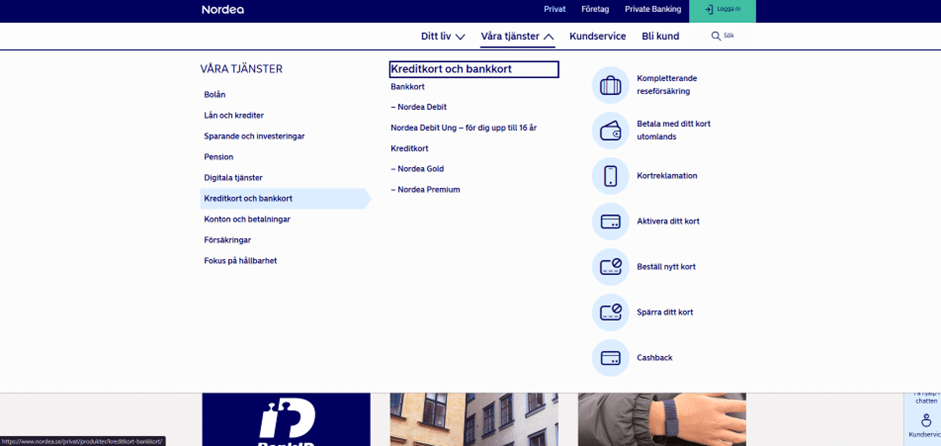Click the suitcase icon for travel insurance
This screenshot has width=941, height=446.
[x=610, y=85]
